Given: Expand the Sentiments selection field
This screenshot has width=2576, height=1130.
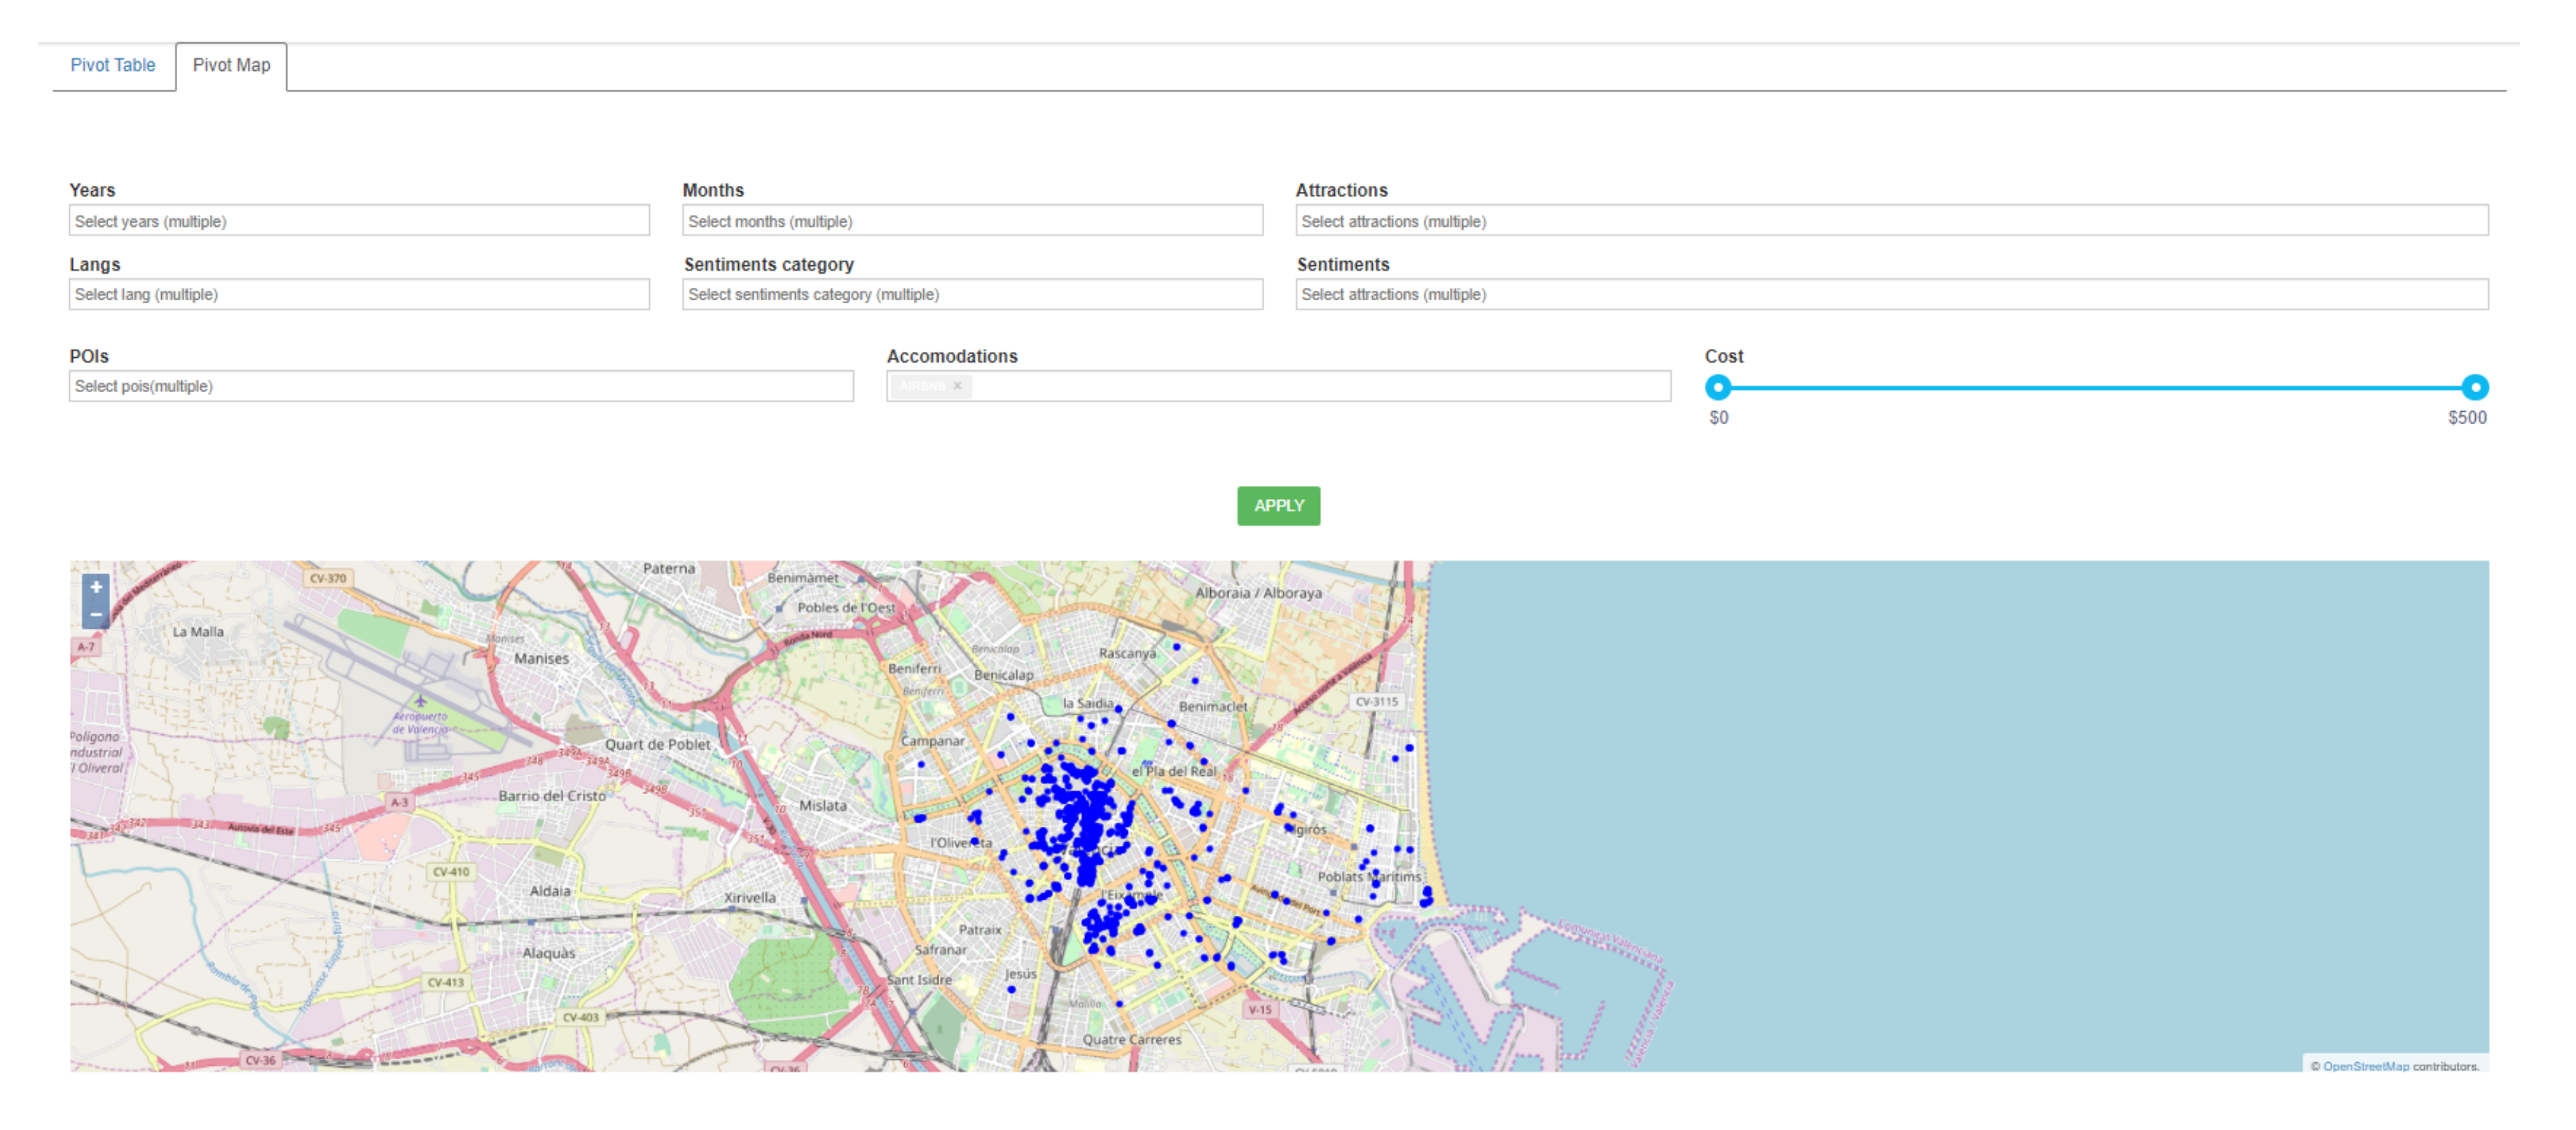Looking at the screenshot, I should pos(1891,294).
